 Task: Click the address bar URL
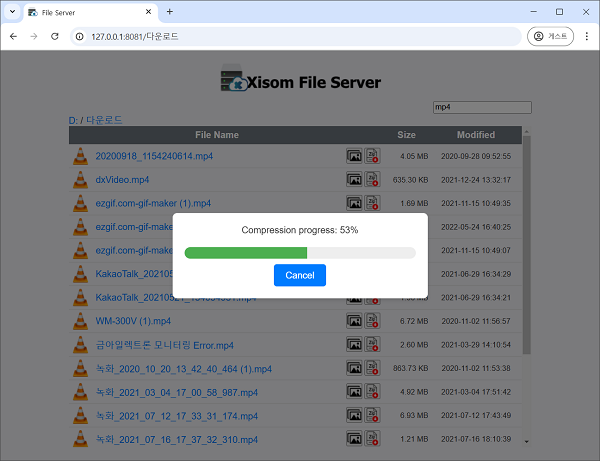[x=135, y=36]
